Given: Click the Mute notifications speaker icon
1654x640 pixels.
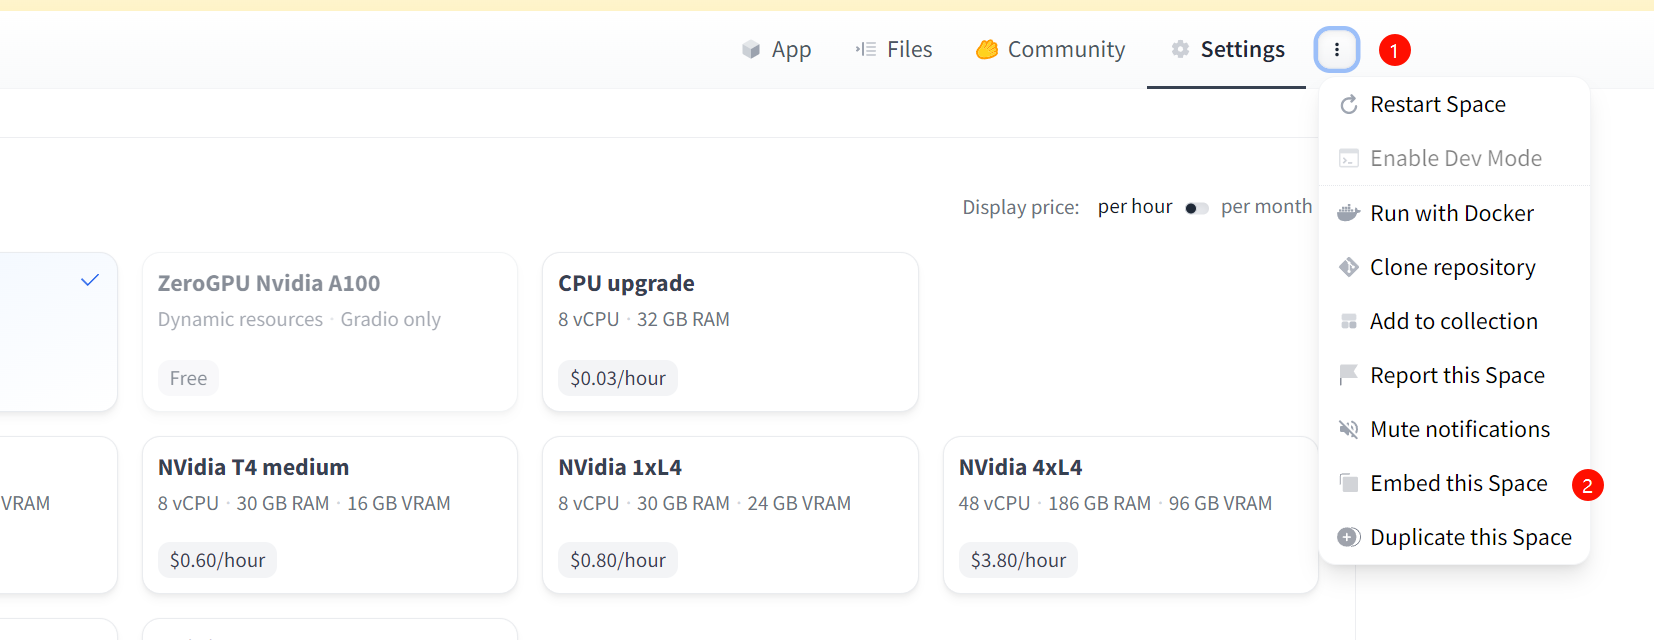Looking at the screenshot, I should [1349, 429].
